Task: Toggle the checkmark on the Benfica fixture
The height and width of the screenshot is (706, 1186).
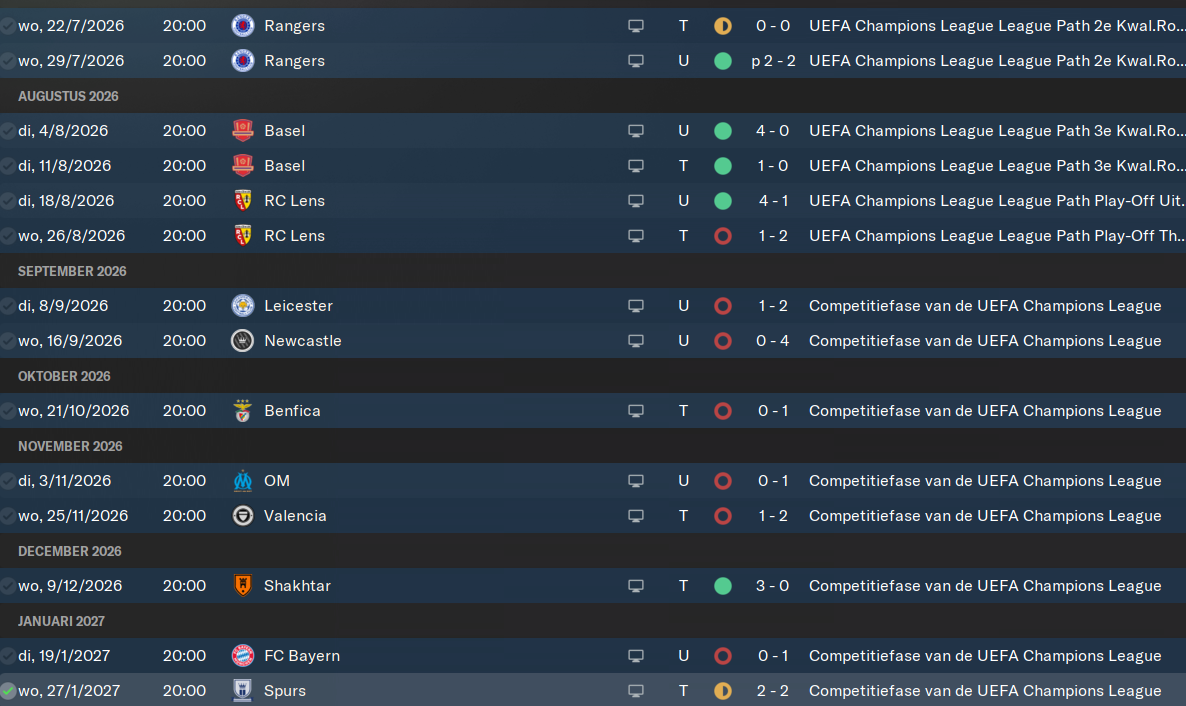Action: click(8, 411)
